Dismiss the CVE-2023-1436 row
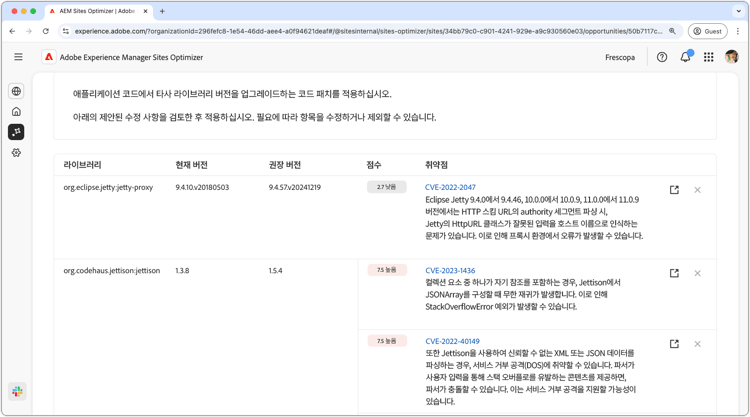The width and height of the screenshot is (750, 417). [x=697, y=273]
